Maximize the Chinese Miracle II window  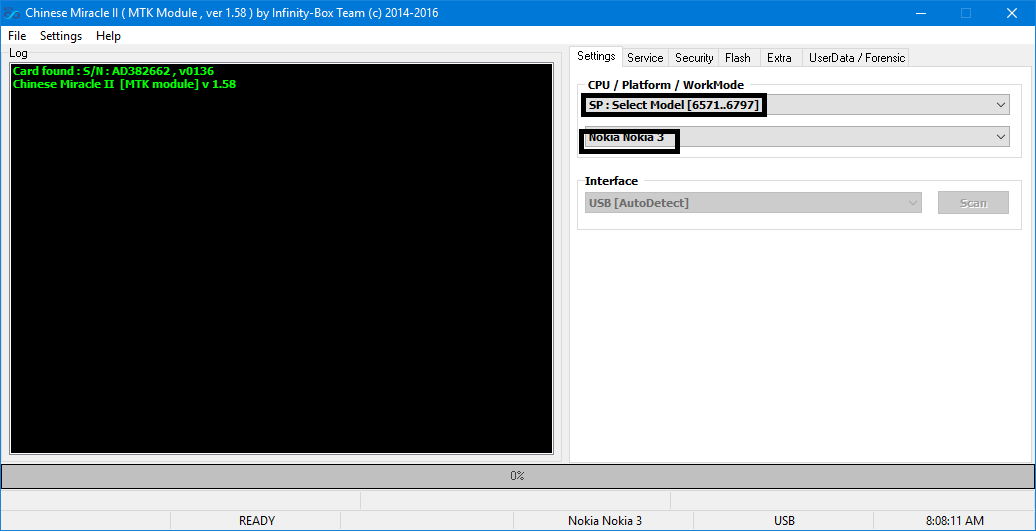coord(966,13)
